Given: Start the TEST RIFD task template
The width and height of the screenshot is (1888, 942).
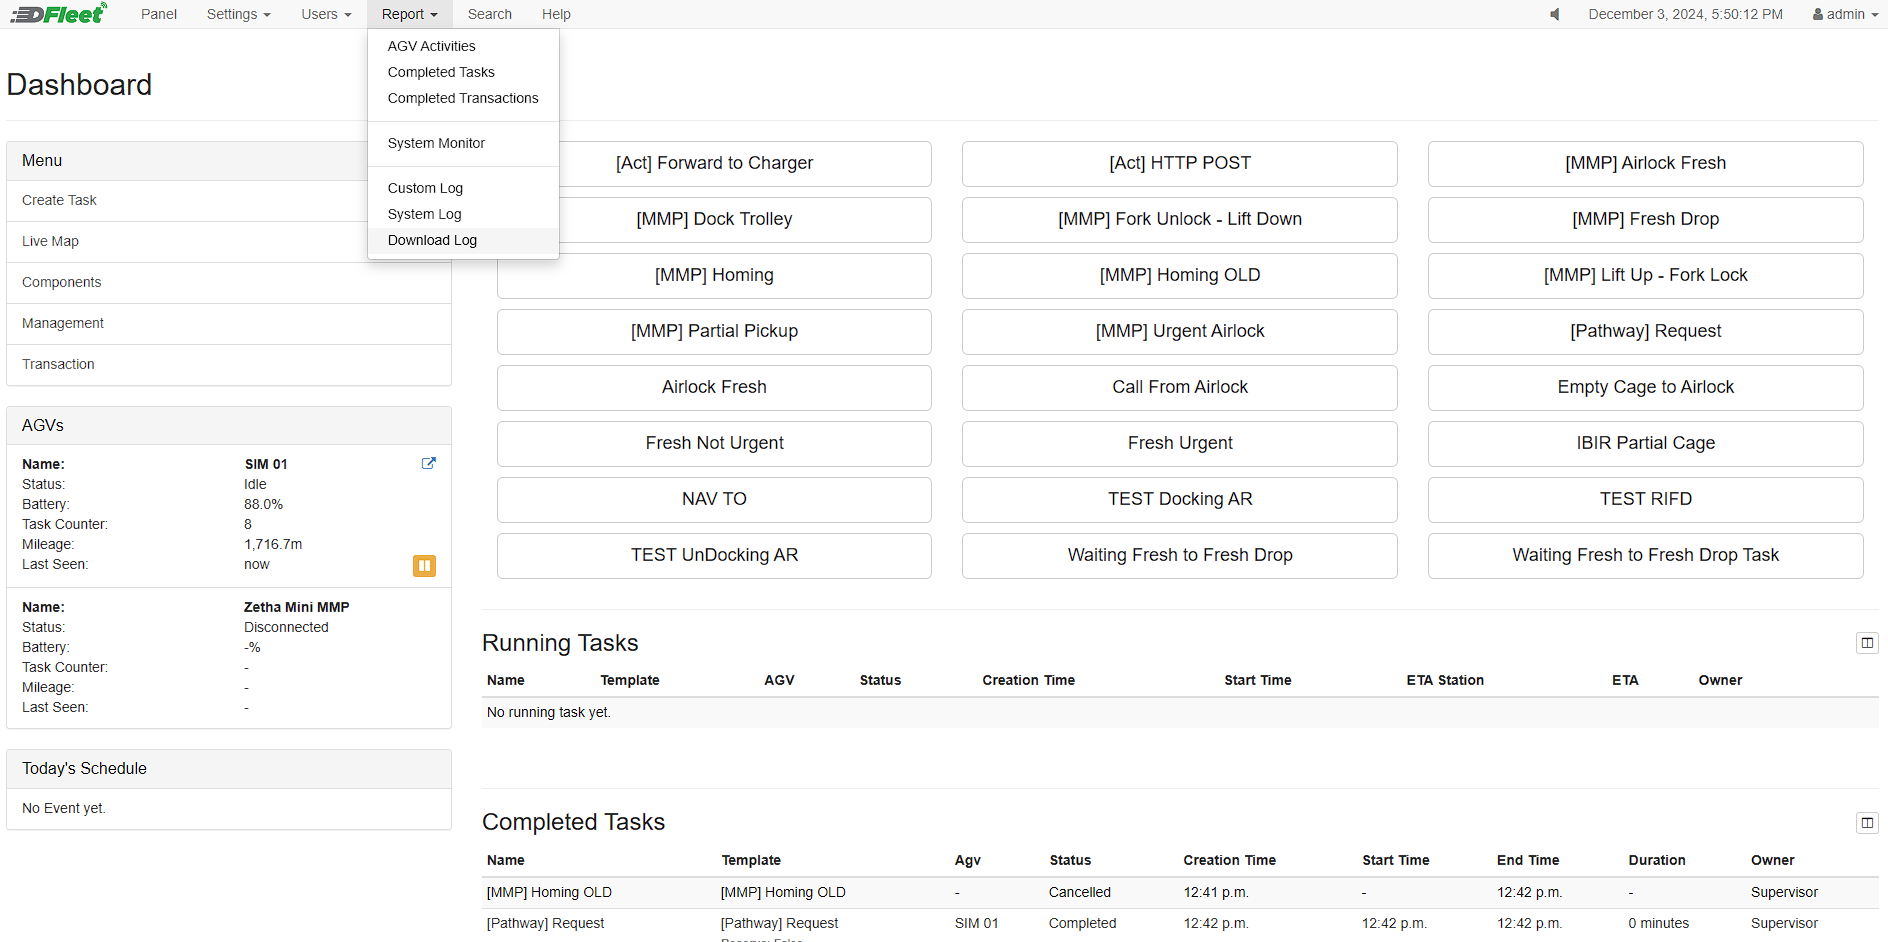Looking at the screenshot, I should (1646, 500).
